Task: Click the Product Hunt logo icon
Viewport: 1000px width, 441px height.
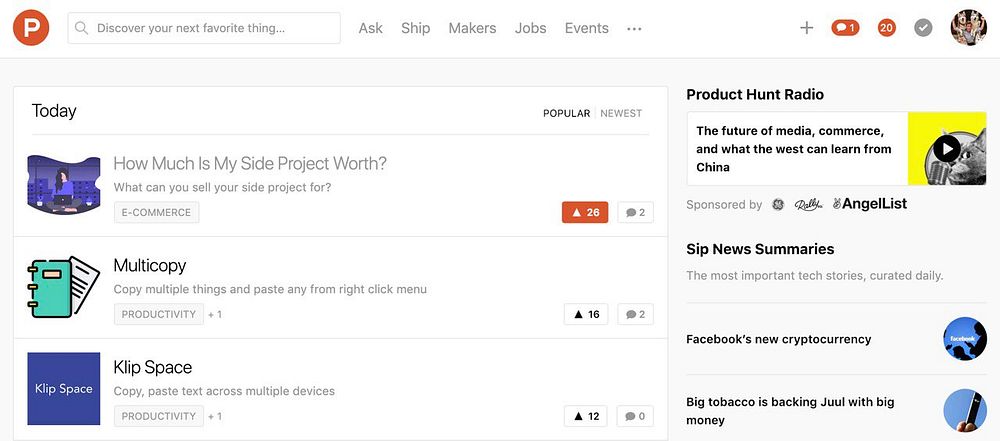Action: coord(31,28)
